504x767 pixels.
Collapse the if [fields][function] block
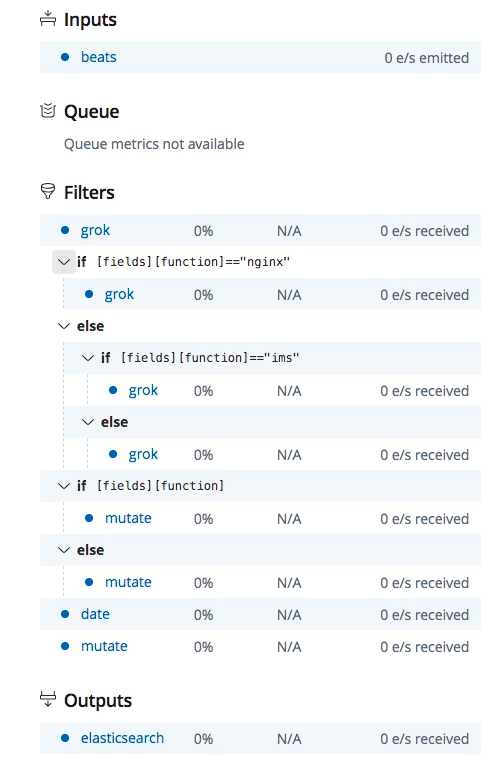(64, 486)
